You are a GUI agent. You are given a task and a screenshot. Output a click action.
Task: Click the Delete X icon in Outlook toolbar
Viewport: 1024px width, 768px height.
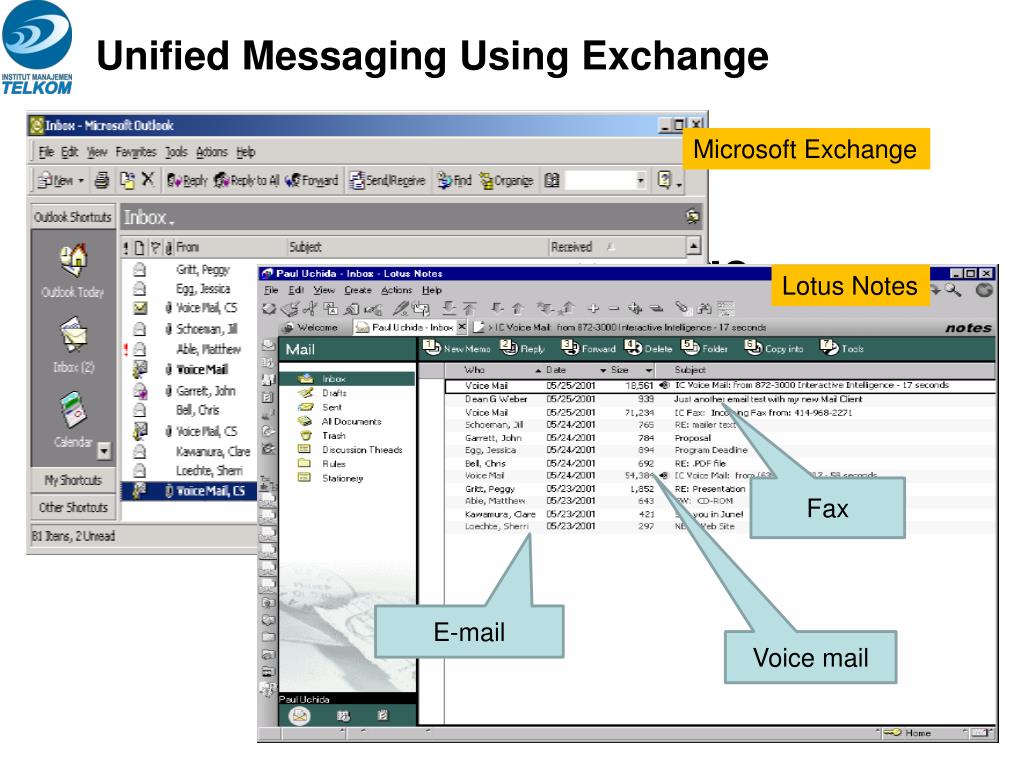[148, 180]
